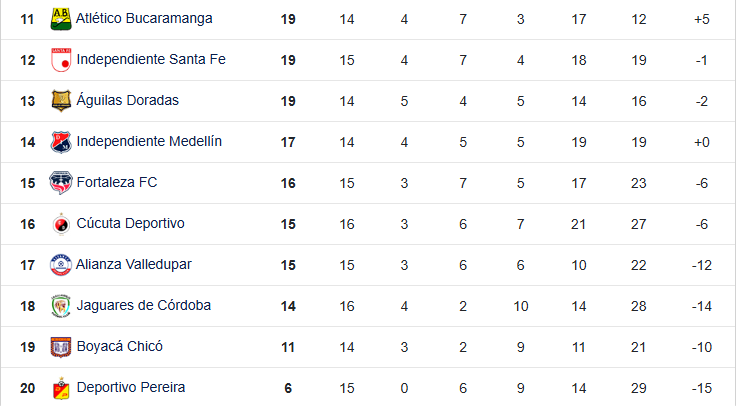Open the Águilas Doradas team name
737x406 pixels.
point(128,101)
